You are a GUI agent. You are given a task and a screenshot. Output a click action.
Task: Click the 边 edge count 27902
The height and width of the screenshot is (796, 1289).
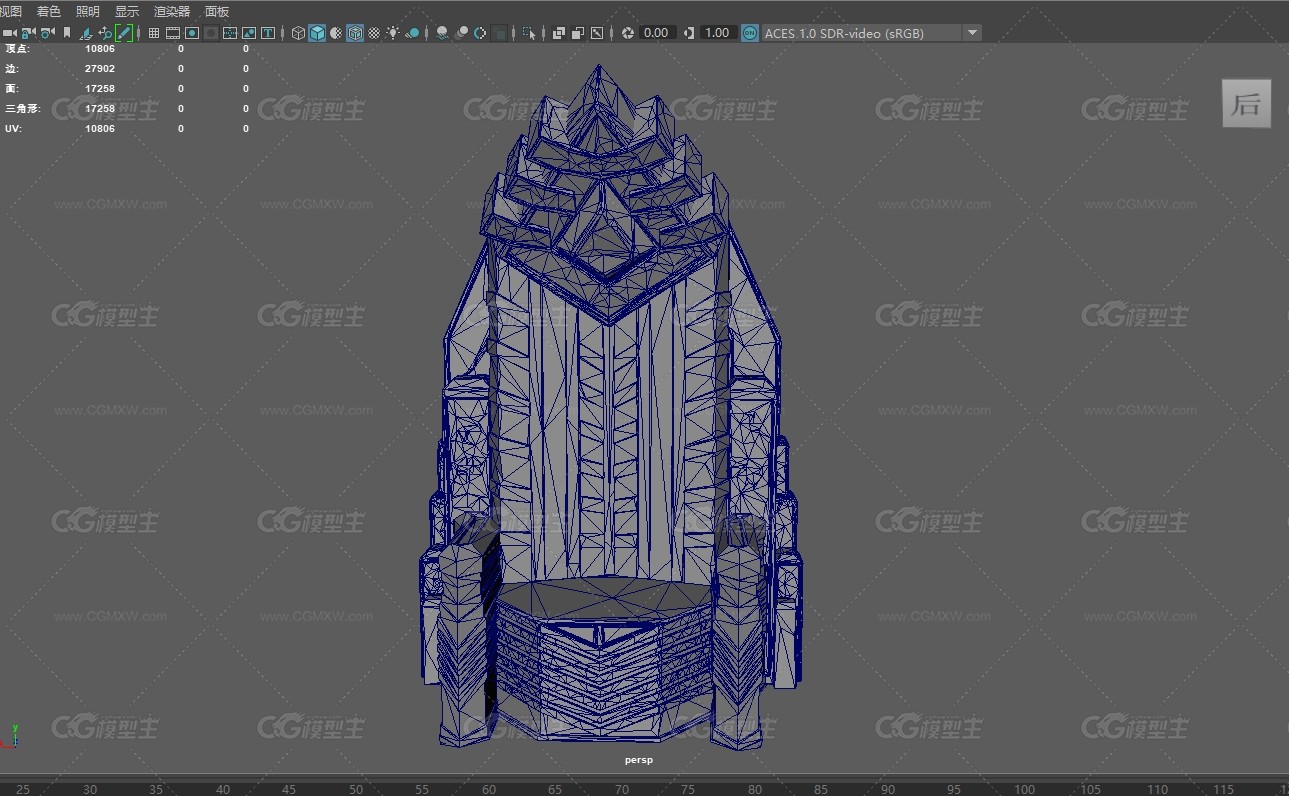[100, 69]
